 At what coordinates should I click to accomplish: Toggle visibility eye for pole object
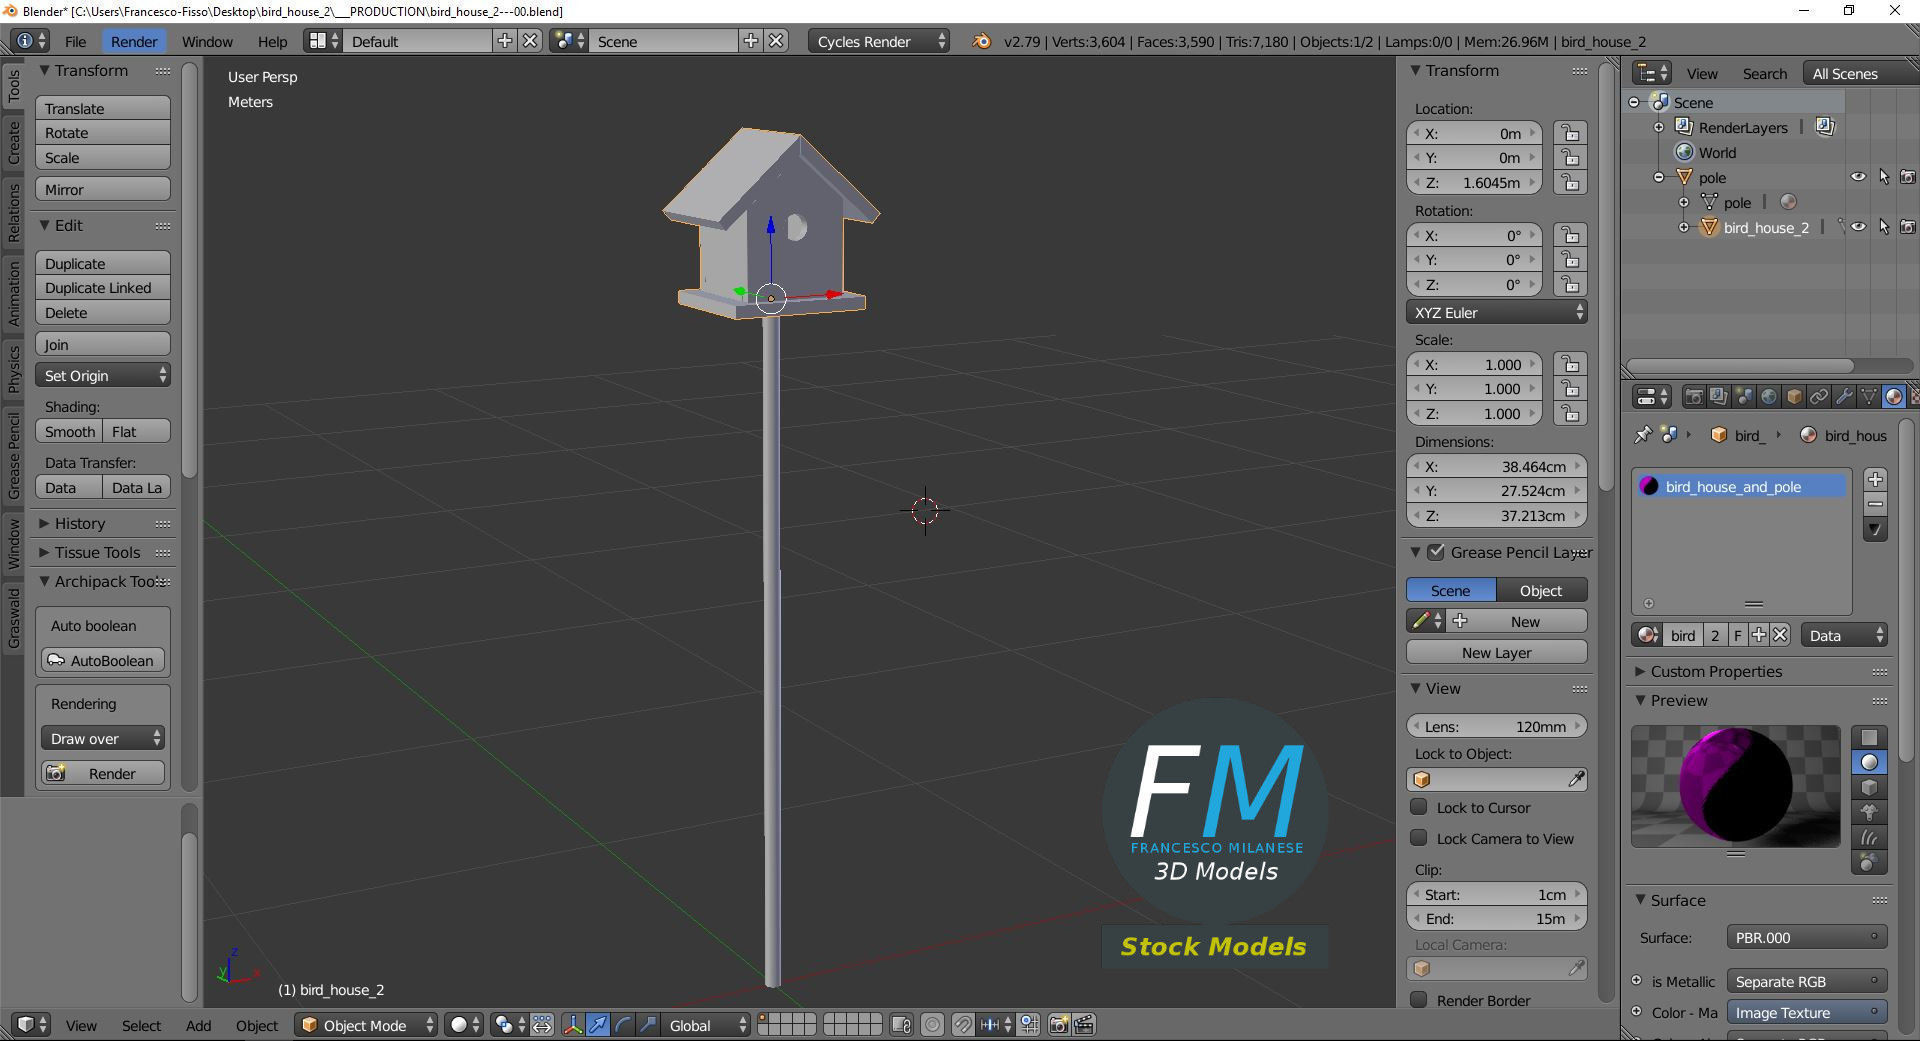coord(1858,177)
